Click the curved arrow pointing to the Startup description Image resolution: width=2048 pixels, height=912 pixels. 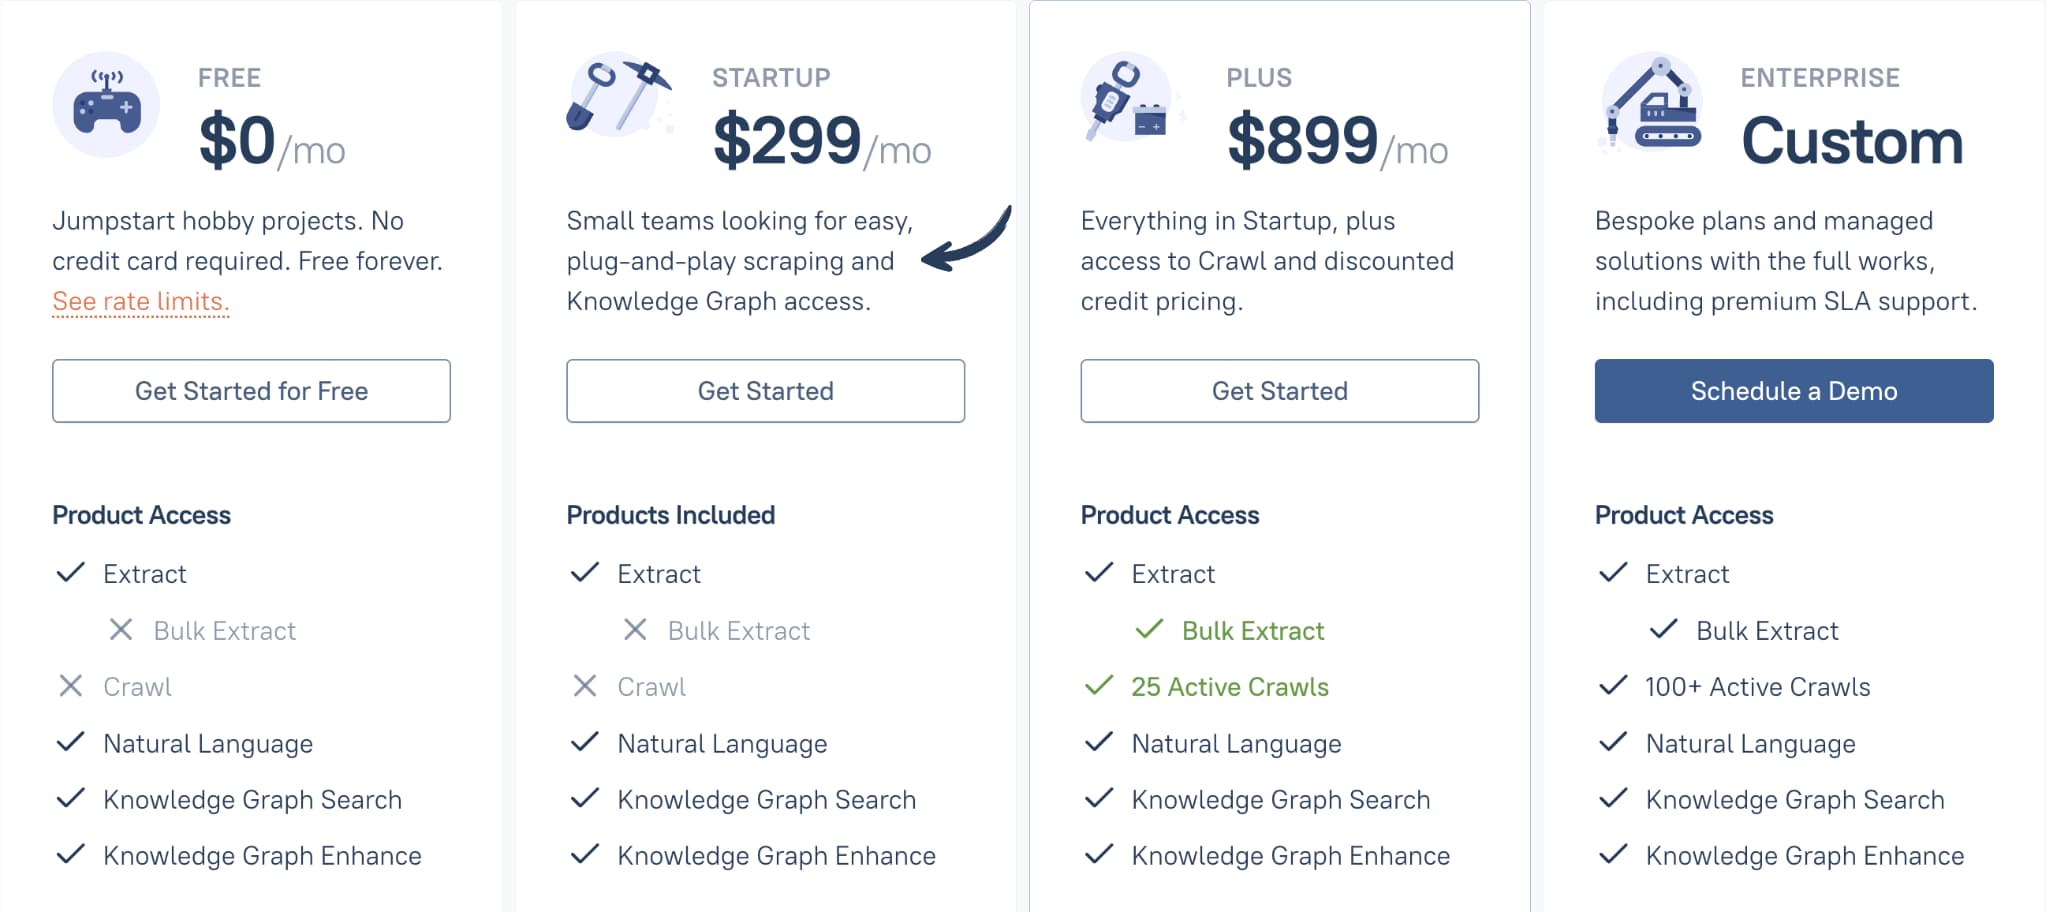click(x=967, y=238)
